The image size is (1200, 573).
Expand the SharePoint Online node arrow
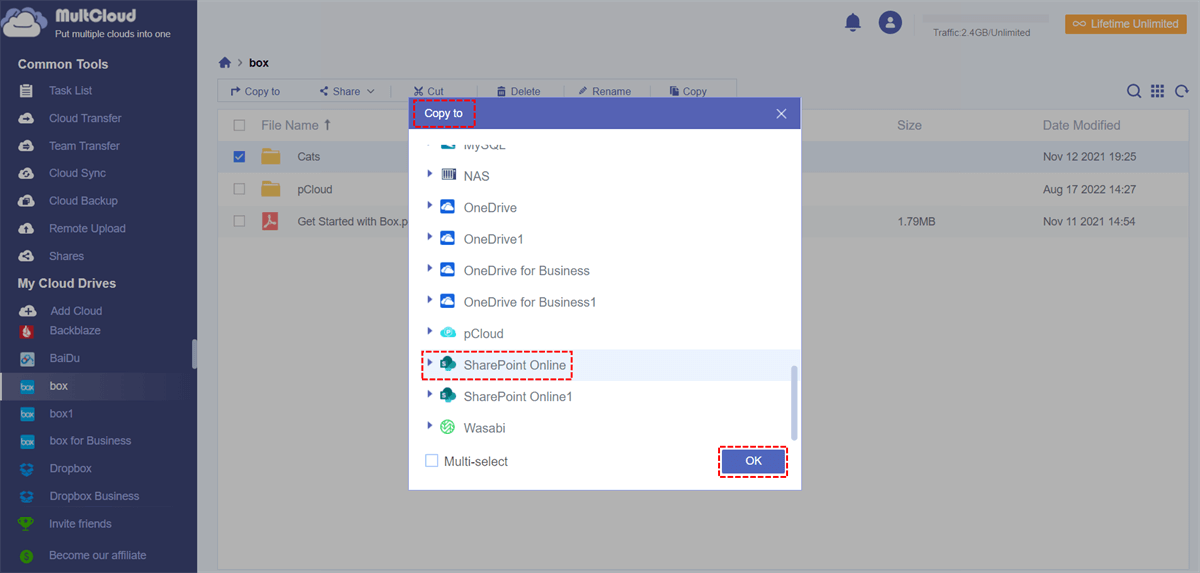pyautogui.click(x=430, y=364)
